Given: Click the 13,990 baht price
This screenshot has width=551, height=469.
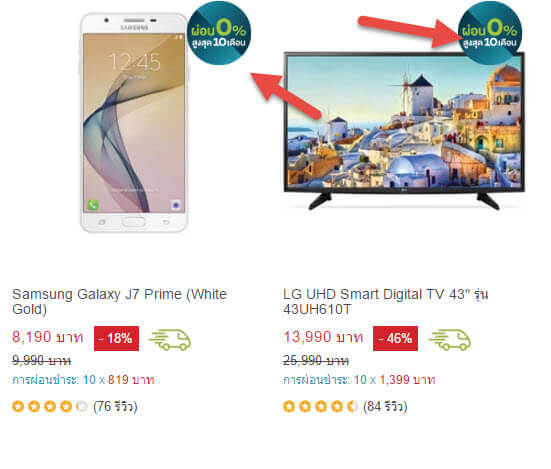Looking at the screenshot, I should (x=323, y=337).
